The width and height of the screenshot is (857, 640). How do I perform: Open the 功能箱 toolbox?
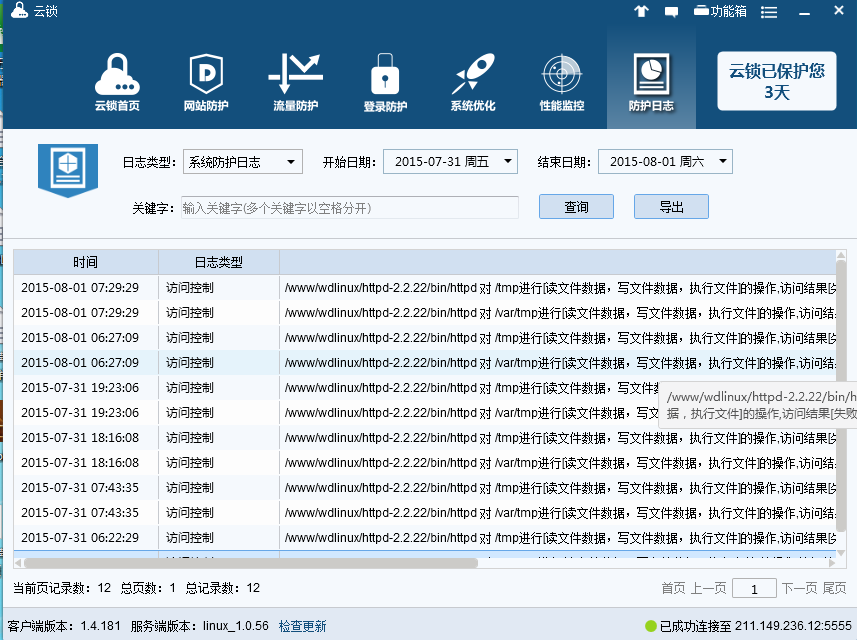coord(720,11)
